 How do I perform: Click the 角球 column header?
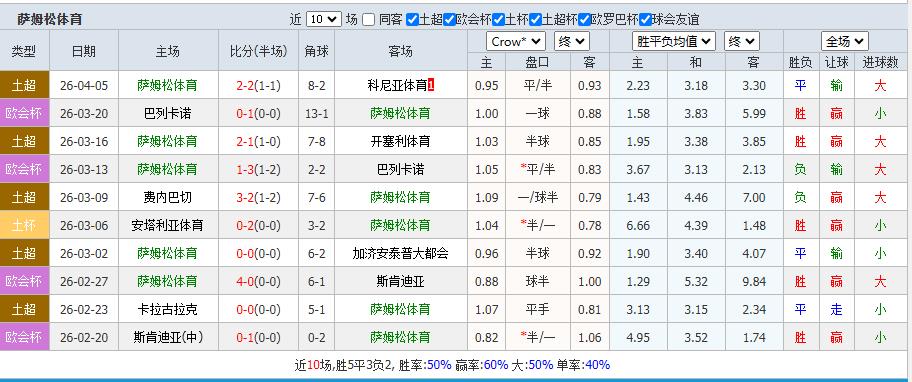coord(316,51)
